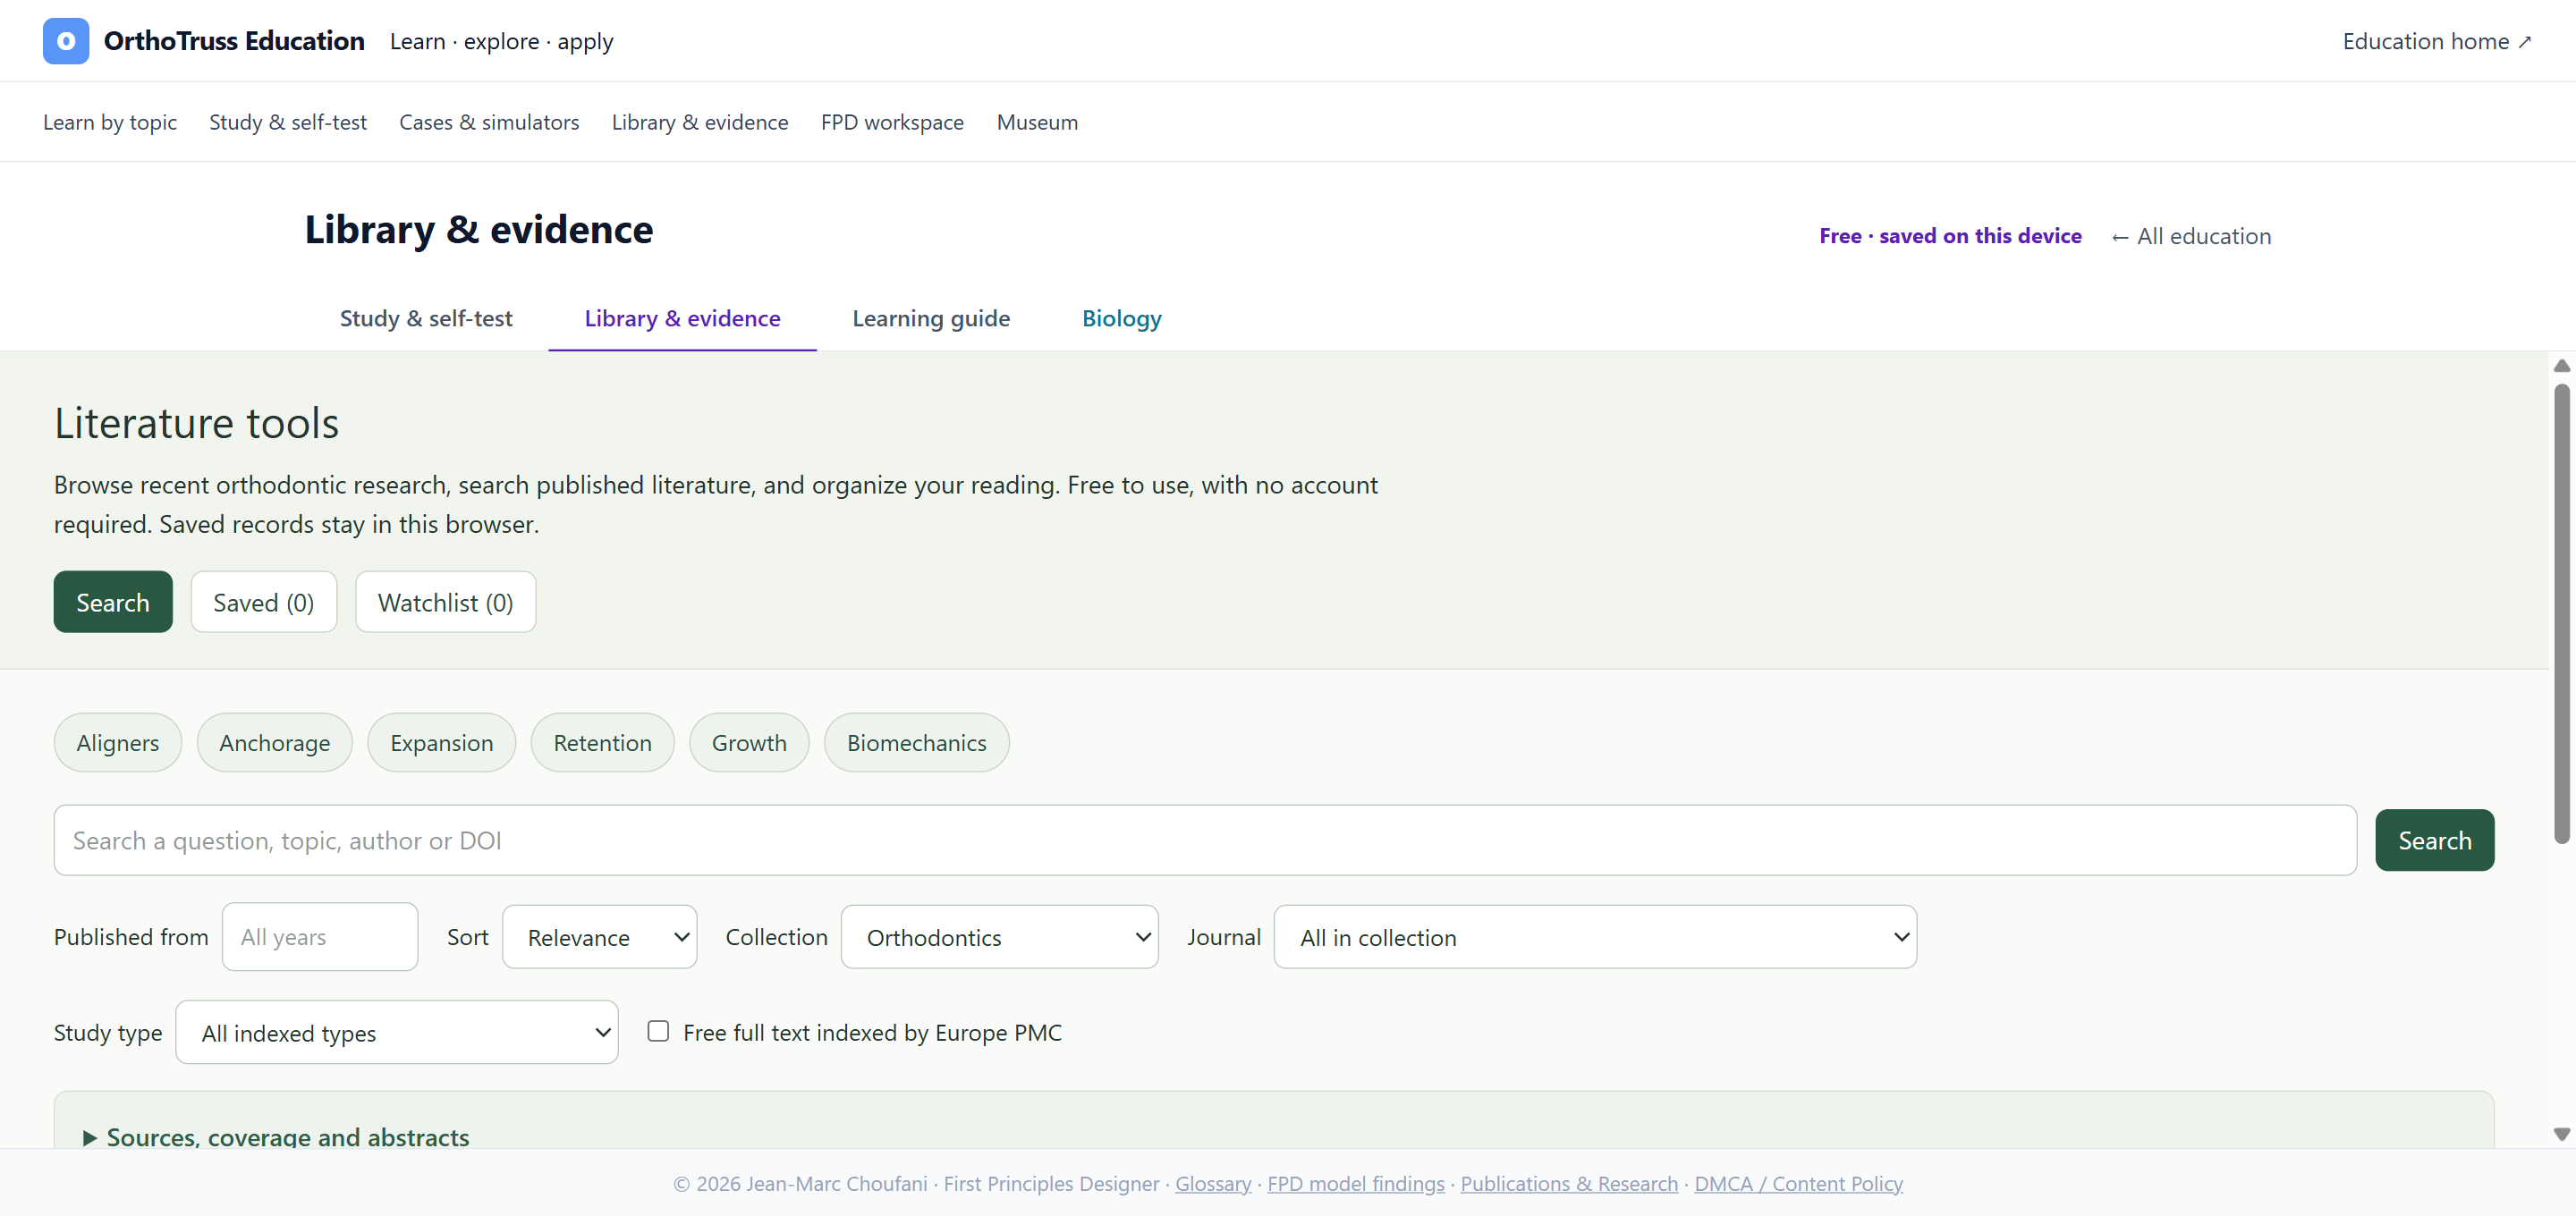Expand Sources, coverage and abstracts

click(x=277, y=1137)
